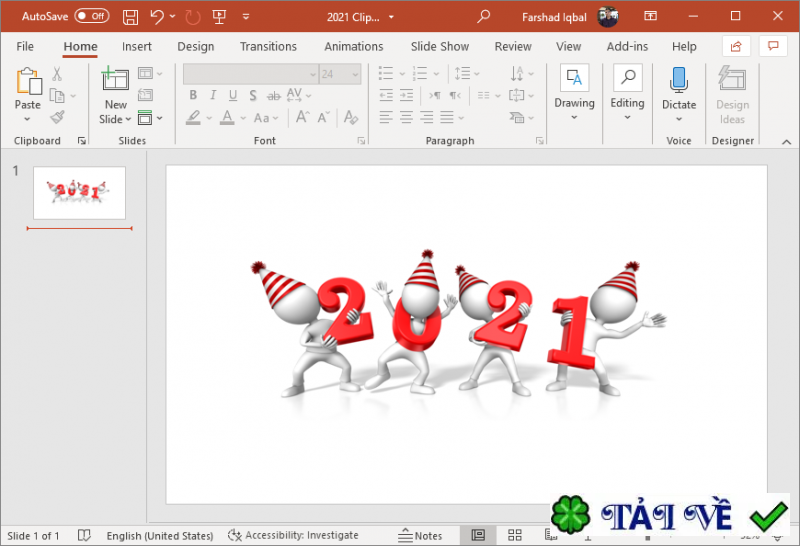Screen dimensions: 800x546
Task: Open the Clipboard dialog launcher
Action: click(82, 141)
